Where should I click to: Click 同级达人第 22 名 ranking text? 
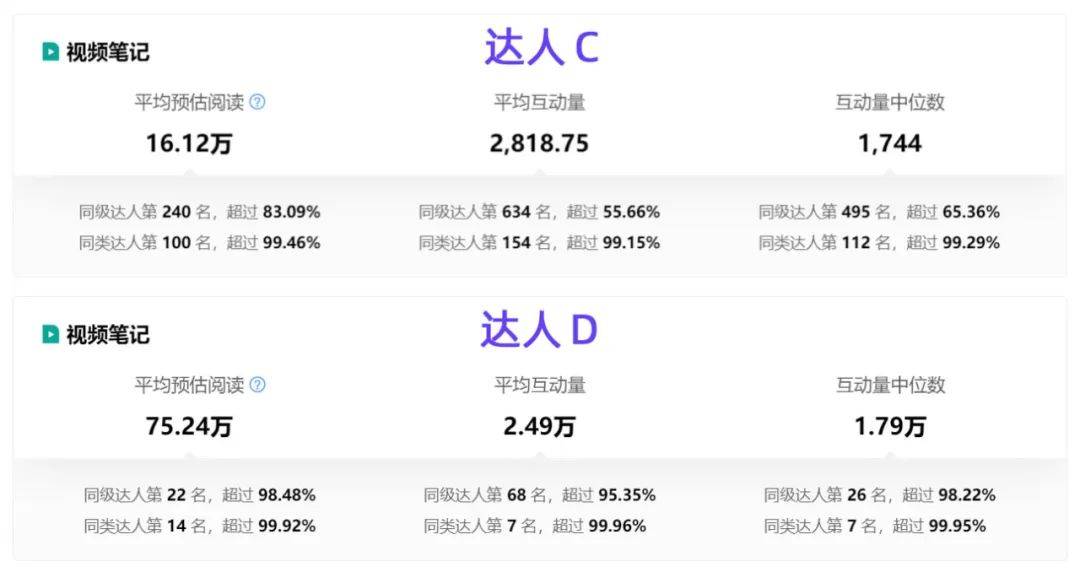pos(145,495)
